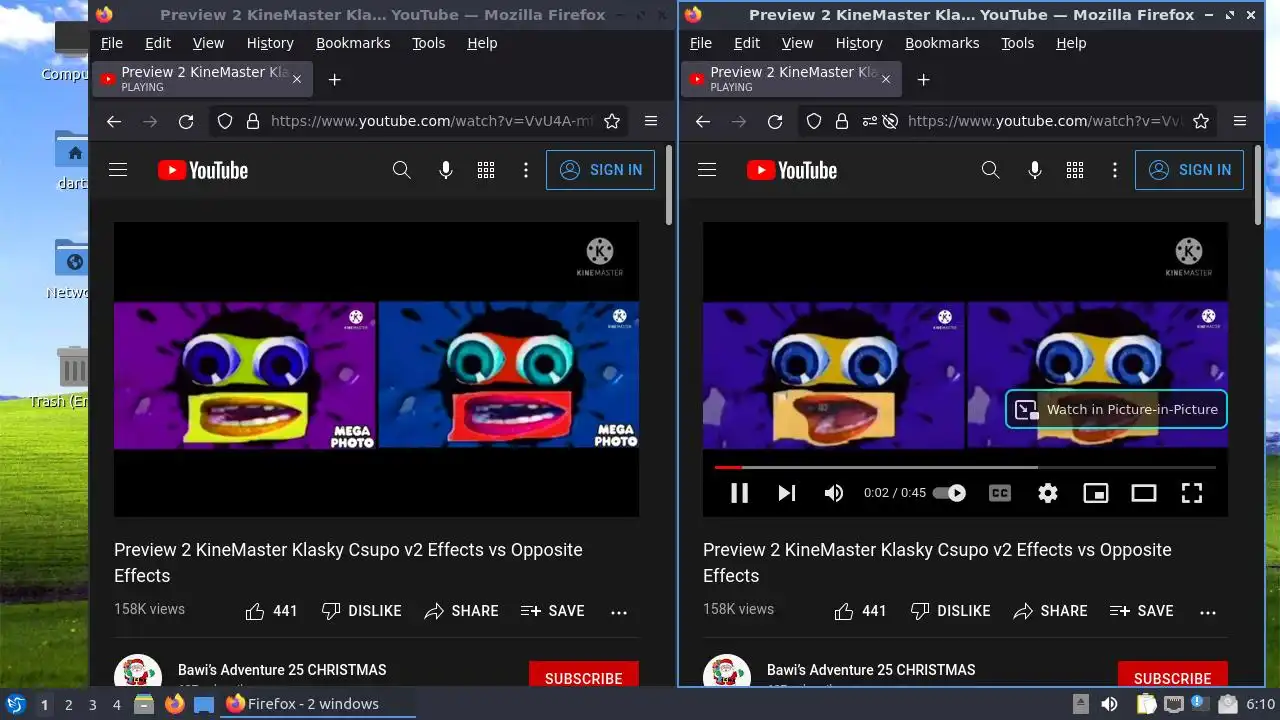This screenshot has width=1280, height=720.
Task: Save video to playlist in right window
Action: click(x=1141, y=611)
